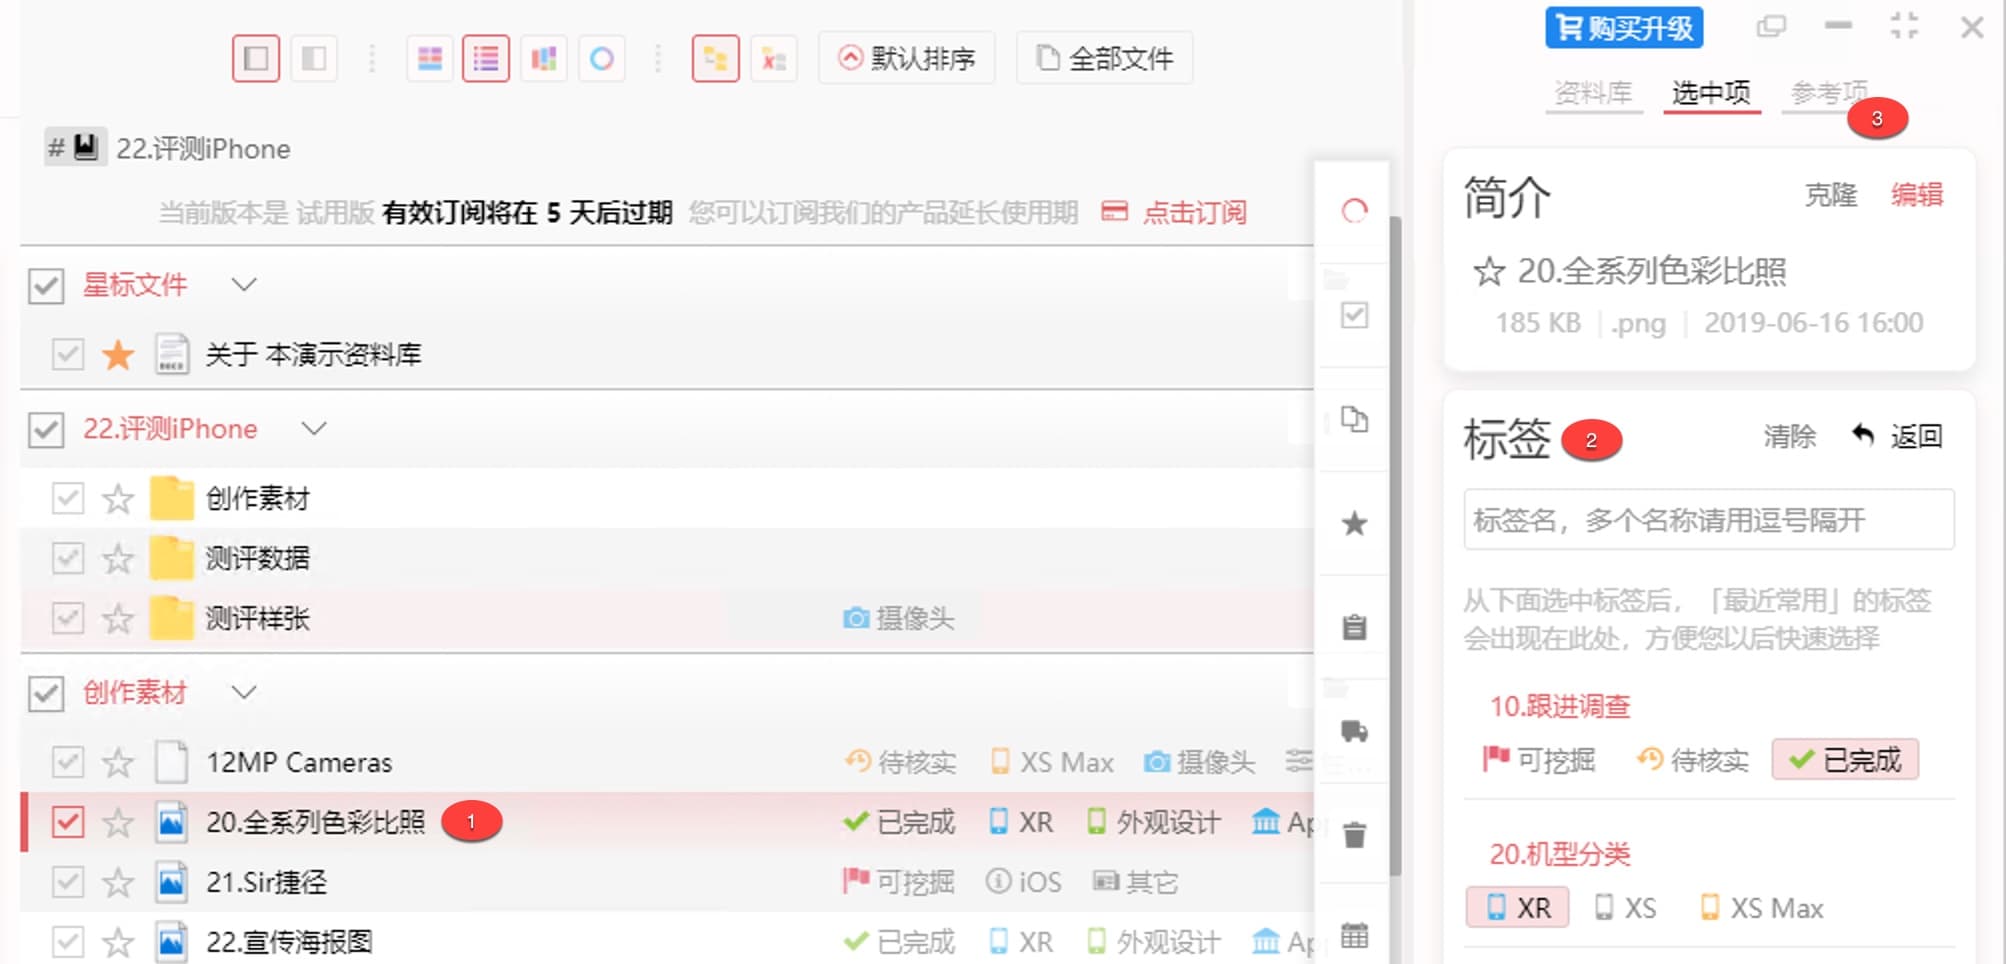Click the tag name input field
Viewport: 2006px width, 964px height.
[x=1709, y=519]
